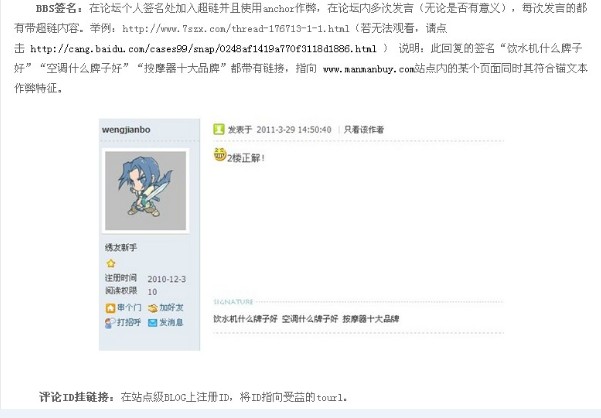Click the 打招呼 greeting icon

[110, 323]
